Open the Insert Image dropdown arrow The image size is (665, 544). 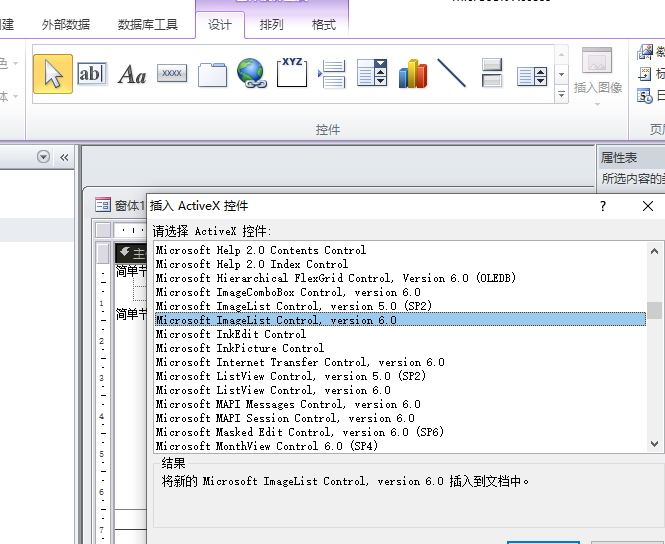[597, 104]
